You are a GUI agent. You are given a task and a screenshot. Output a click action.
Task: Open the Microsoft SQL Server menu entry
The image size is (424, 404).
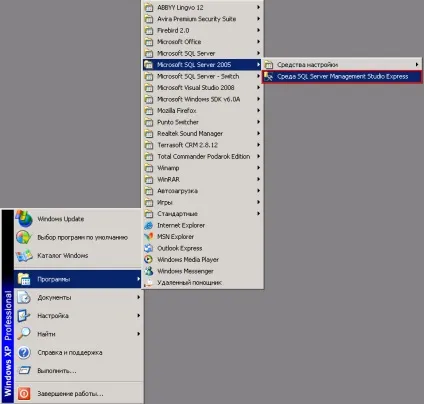(203, 53)
